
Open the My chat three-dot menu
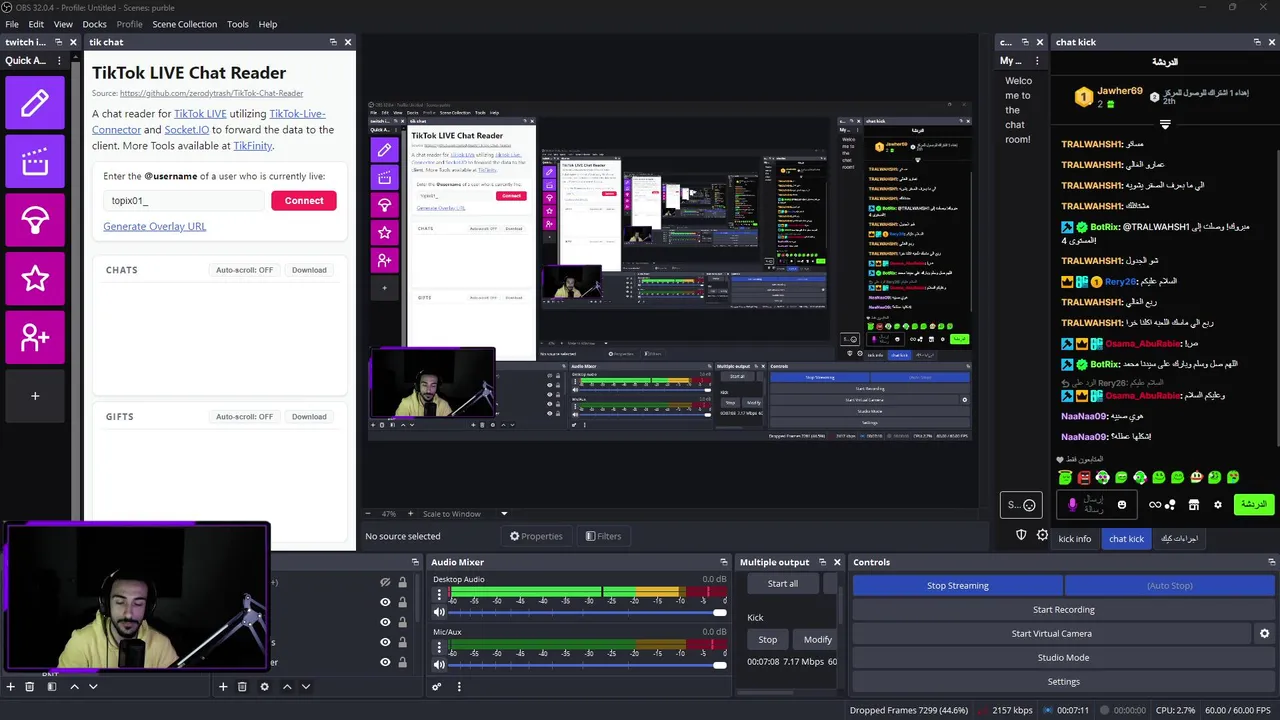[x=1037, y=60]
